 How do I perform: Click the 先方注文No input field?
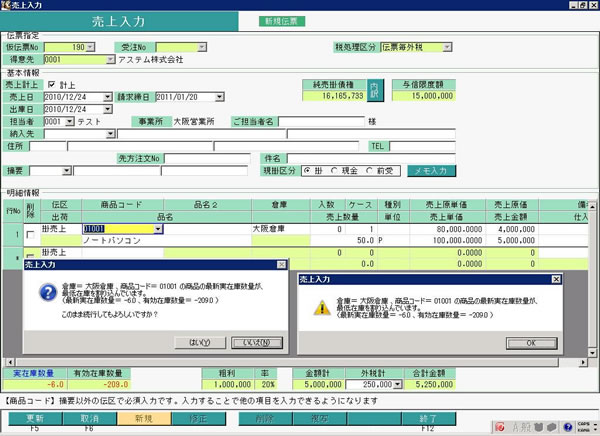tap(207, 158)
